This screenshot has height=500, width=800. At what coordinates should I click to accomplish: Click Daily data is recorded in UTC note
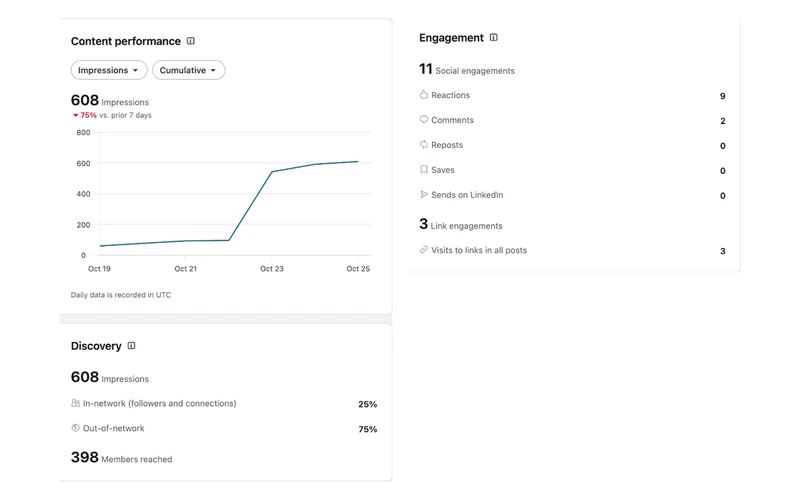pos(120,295)
